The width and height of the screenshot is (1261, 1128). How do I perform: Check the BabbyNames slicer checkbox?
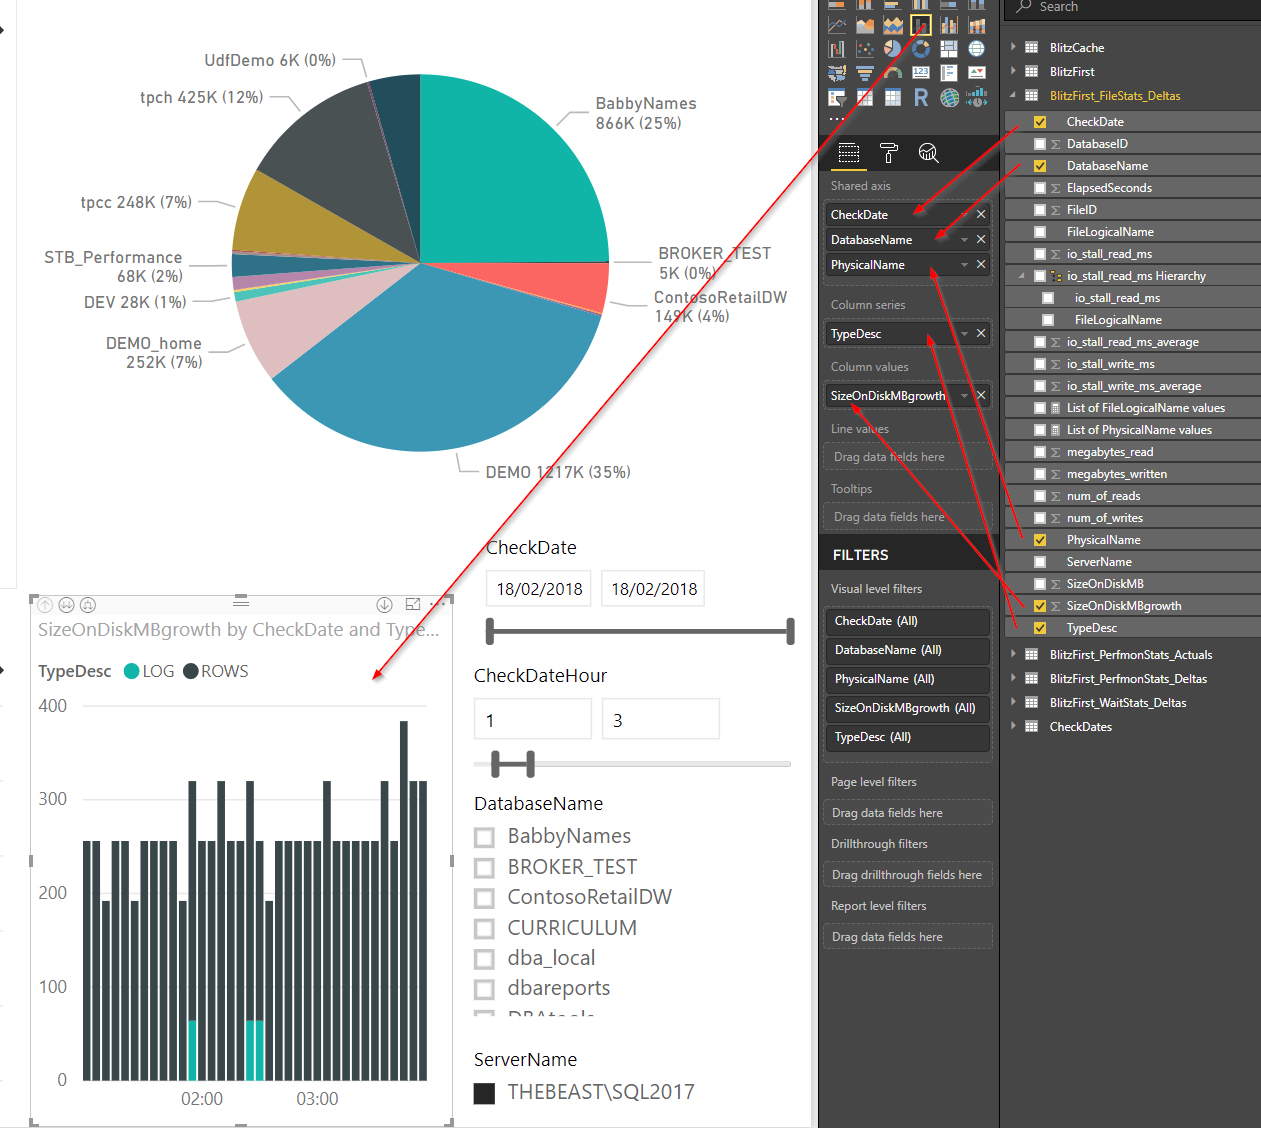point(485,837)
